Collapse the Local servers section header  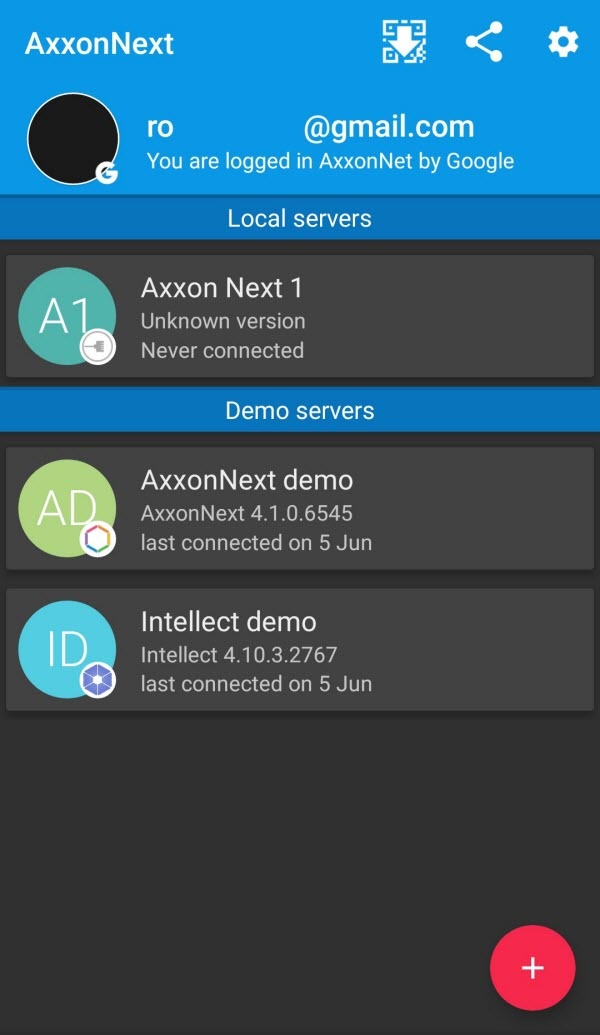point(300,219)
